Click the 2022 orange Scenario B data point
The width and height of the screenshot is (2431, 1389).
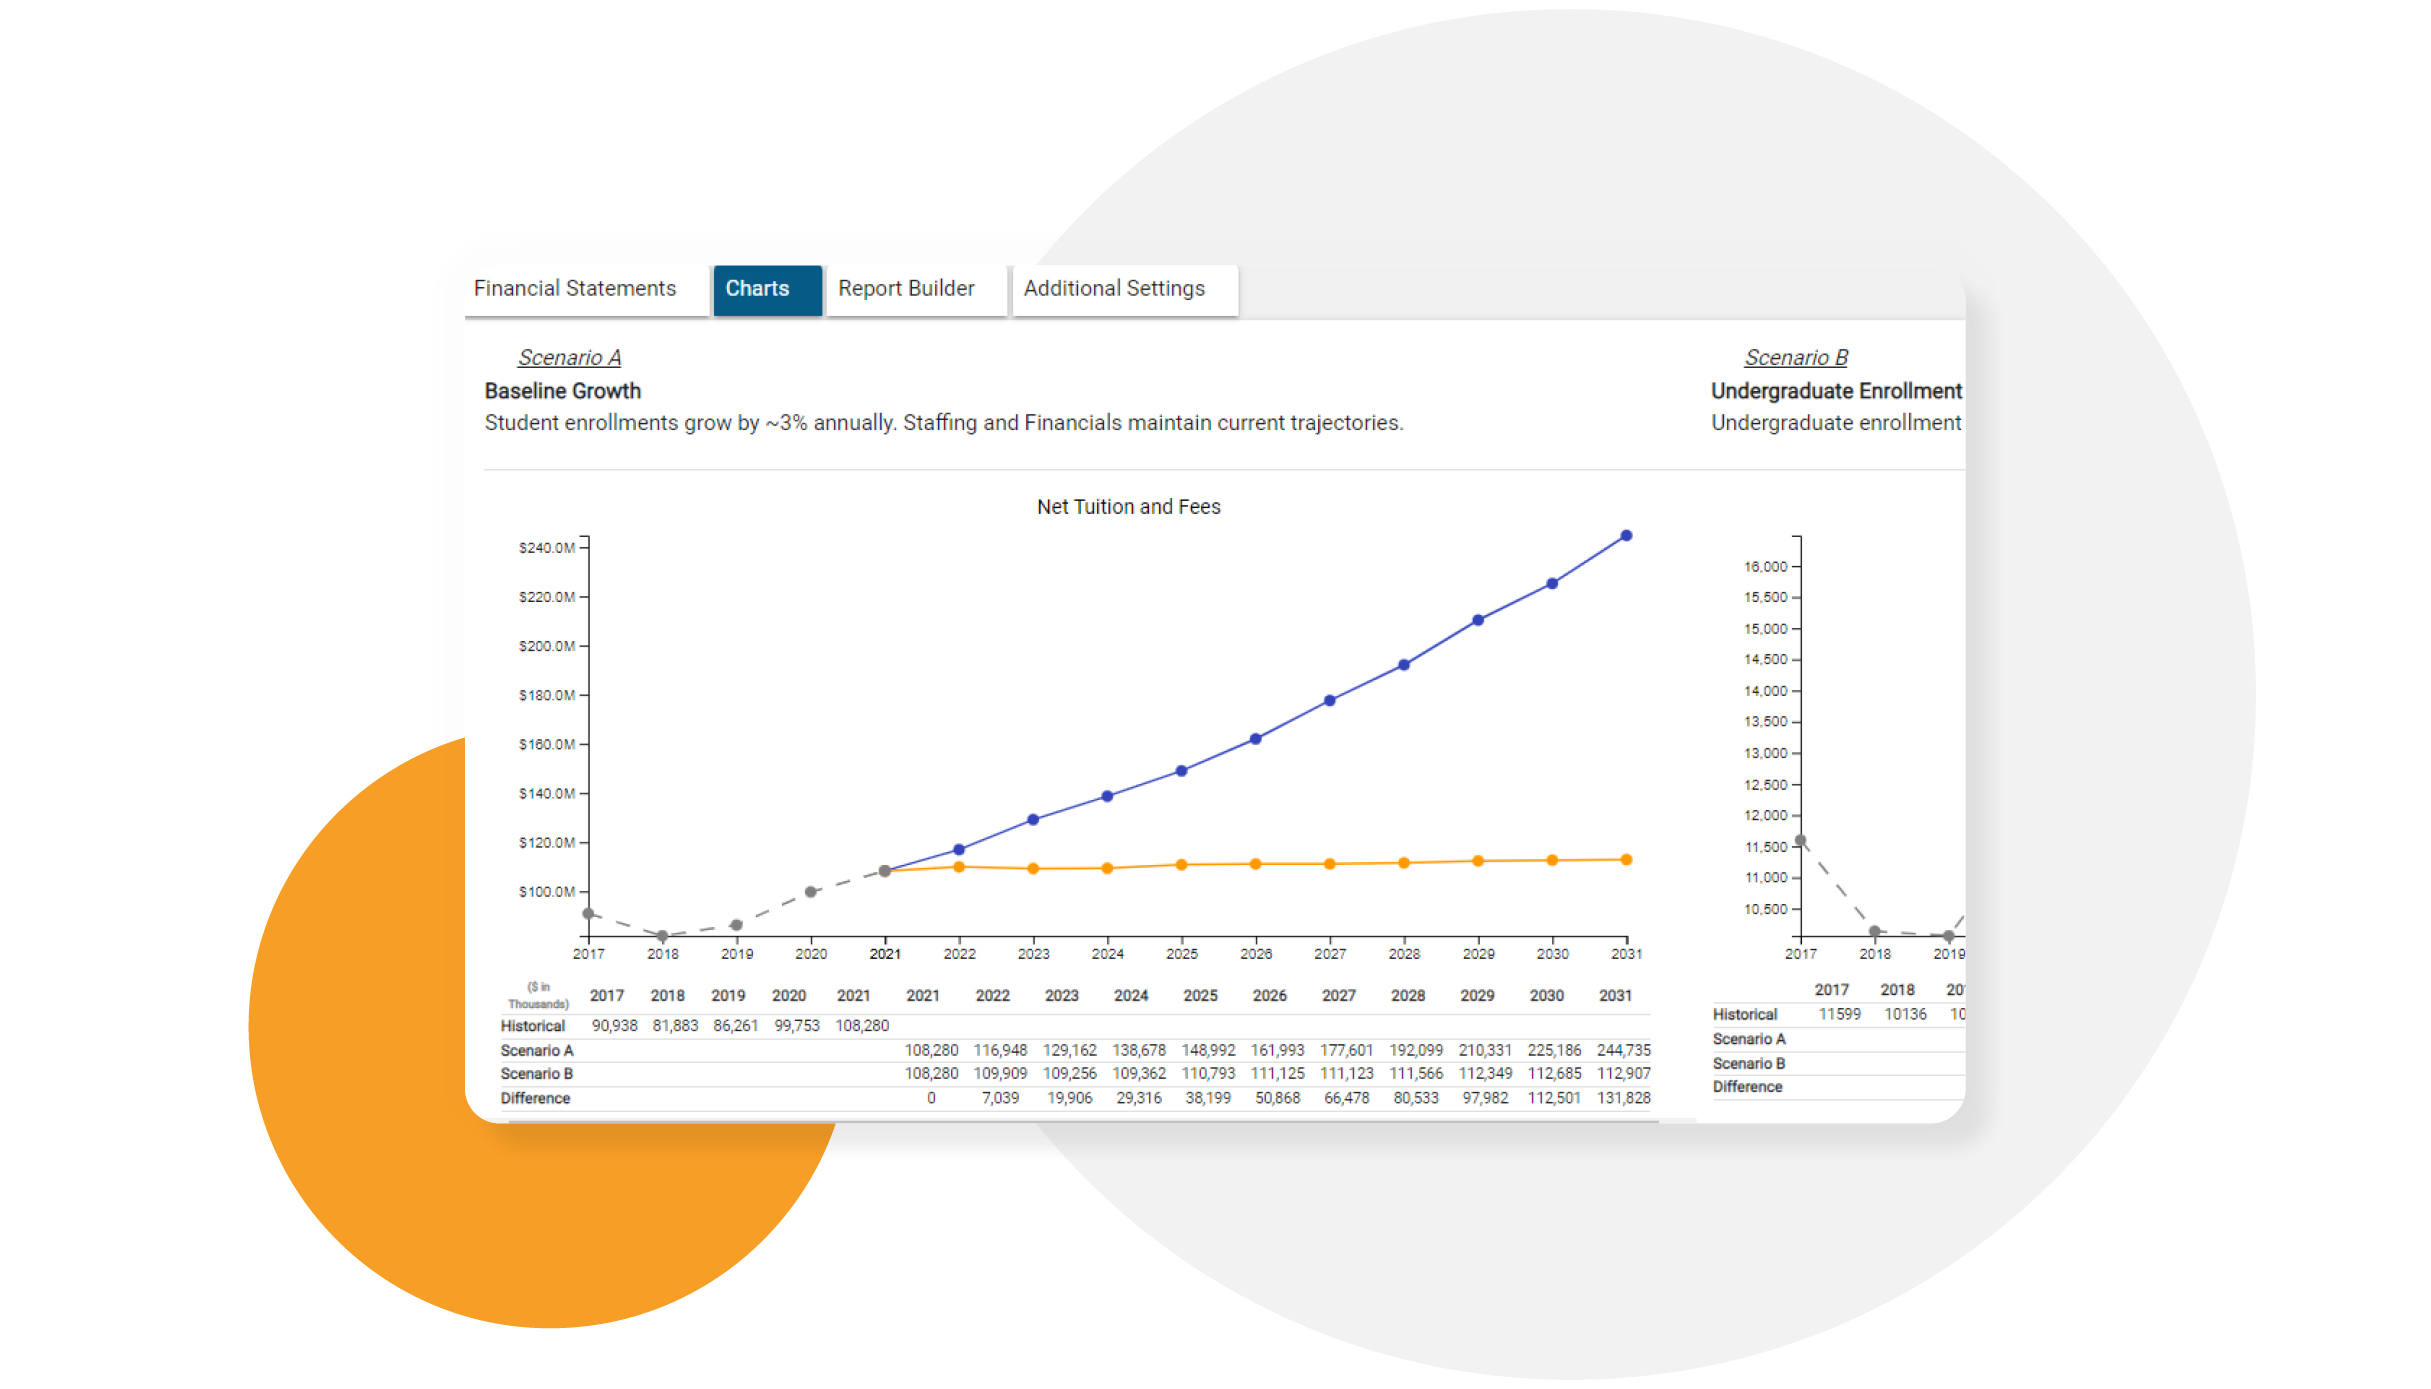coord(959,867)
